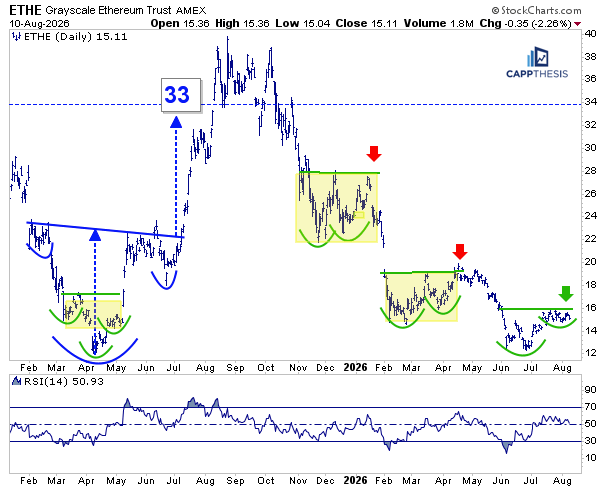This screenshot has width=603, height=488.
Task: Click the Nov label under the RSI panel
Action: 298,481
